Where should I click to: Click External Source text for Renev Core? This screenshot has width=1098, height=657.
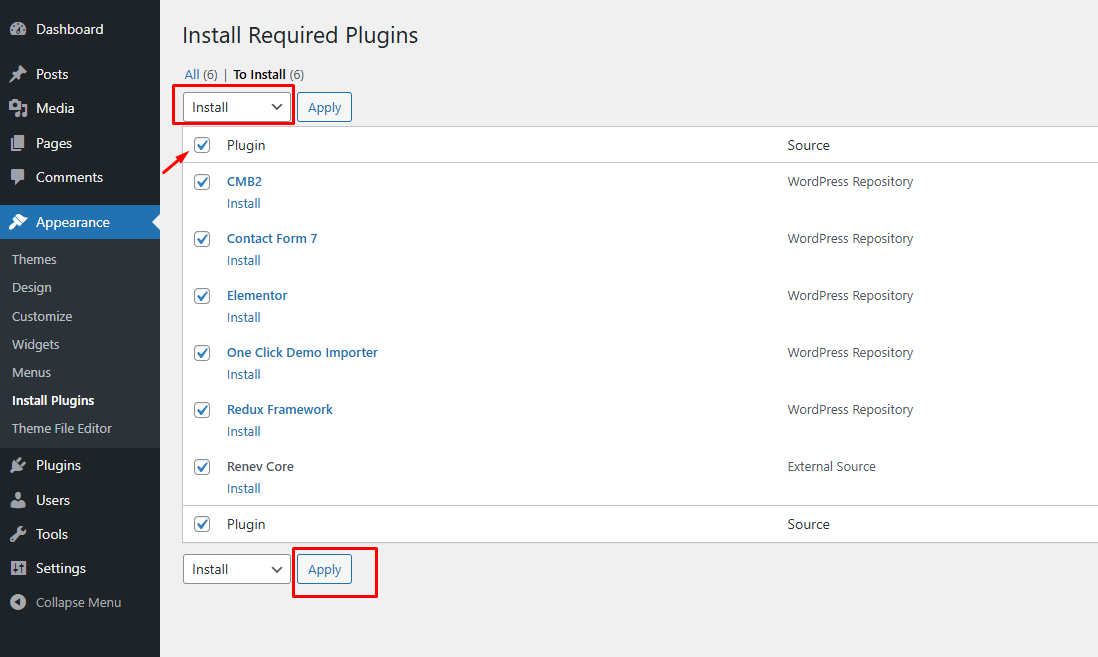(831, 466)
